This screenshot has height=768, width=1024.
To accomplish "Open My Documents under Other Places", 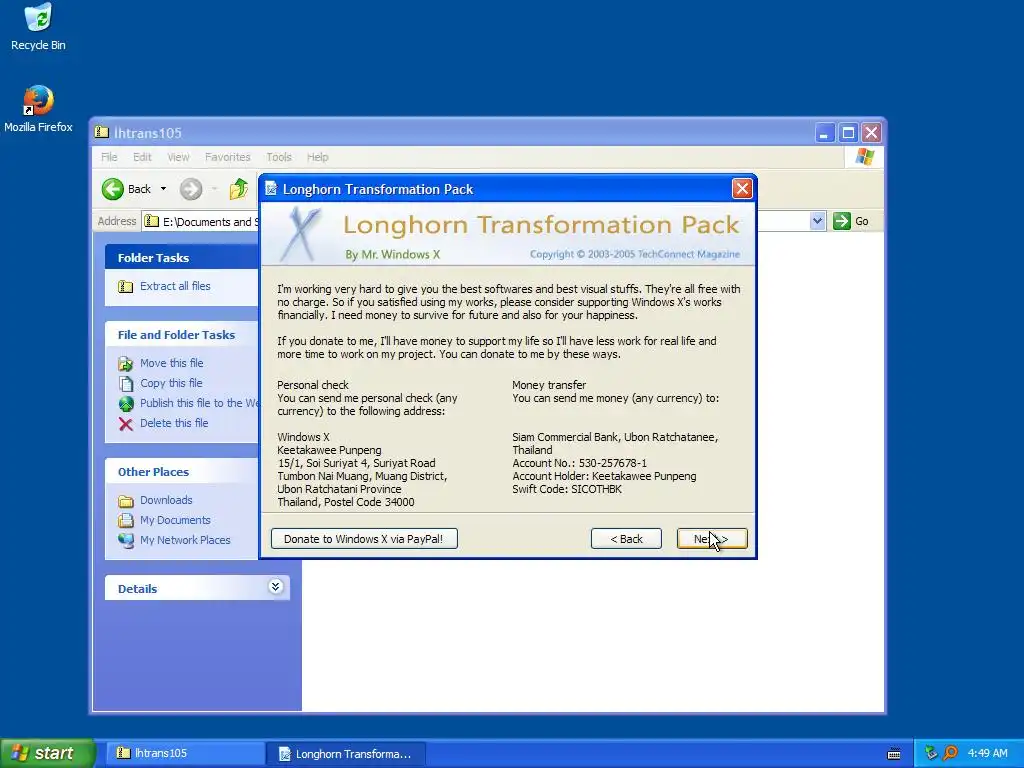I will pos(175,520).
